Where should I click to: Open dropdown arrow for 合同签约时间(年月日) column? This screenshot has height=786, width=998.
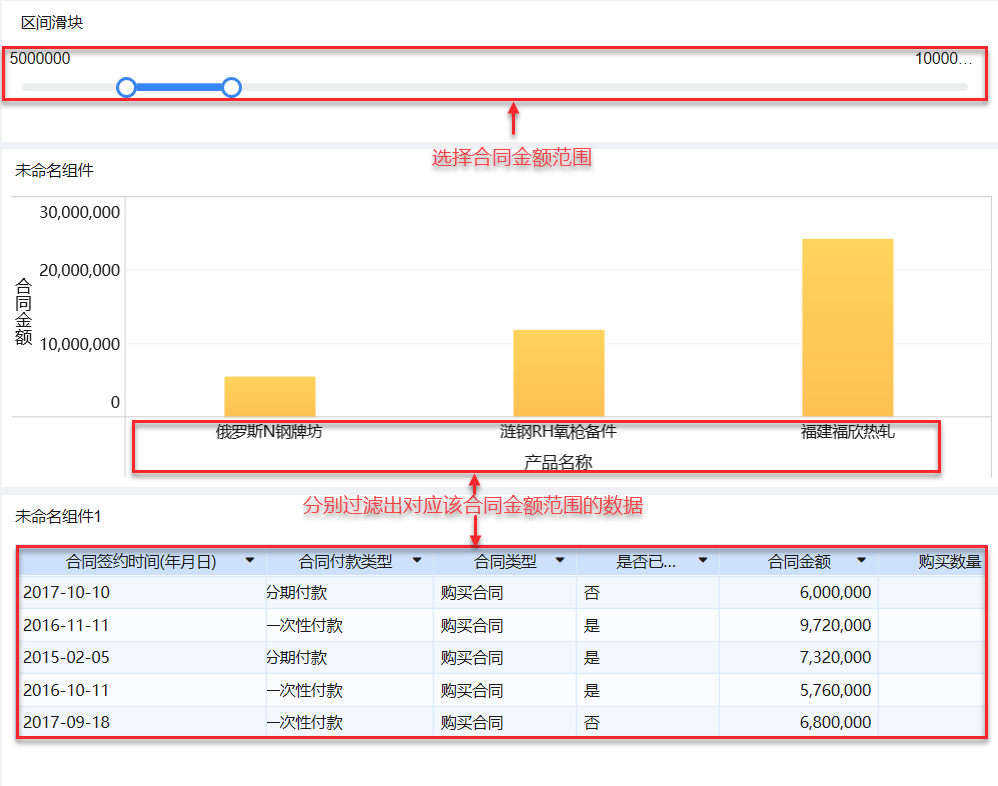click(250, 561)
